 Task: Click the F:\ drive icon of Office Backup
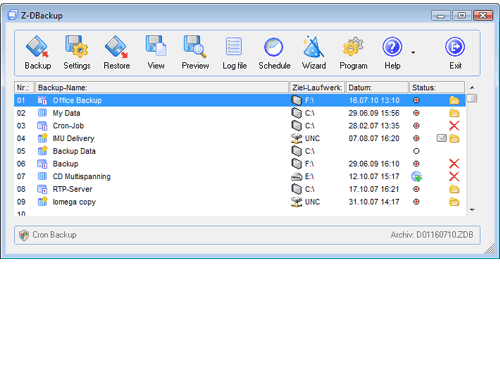297,100
